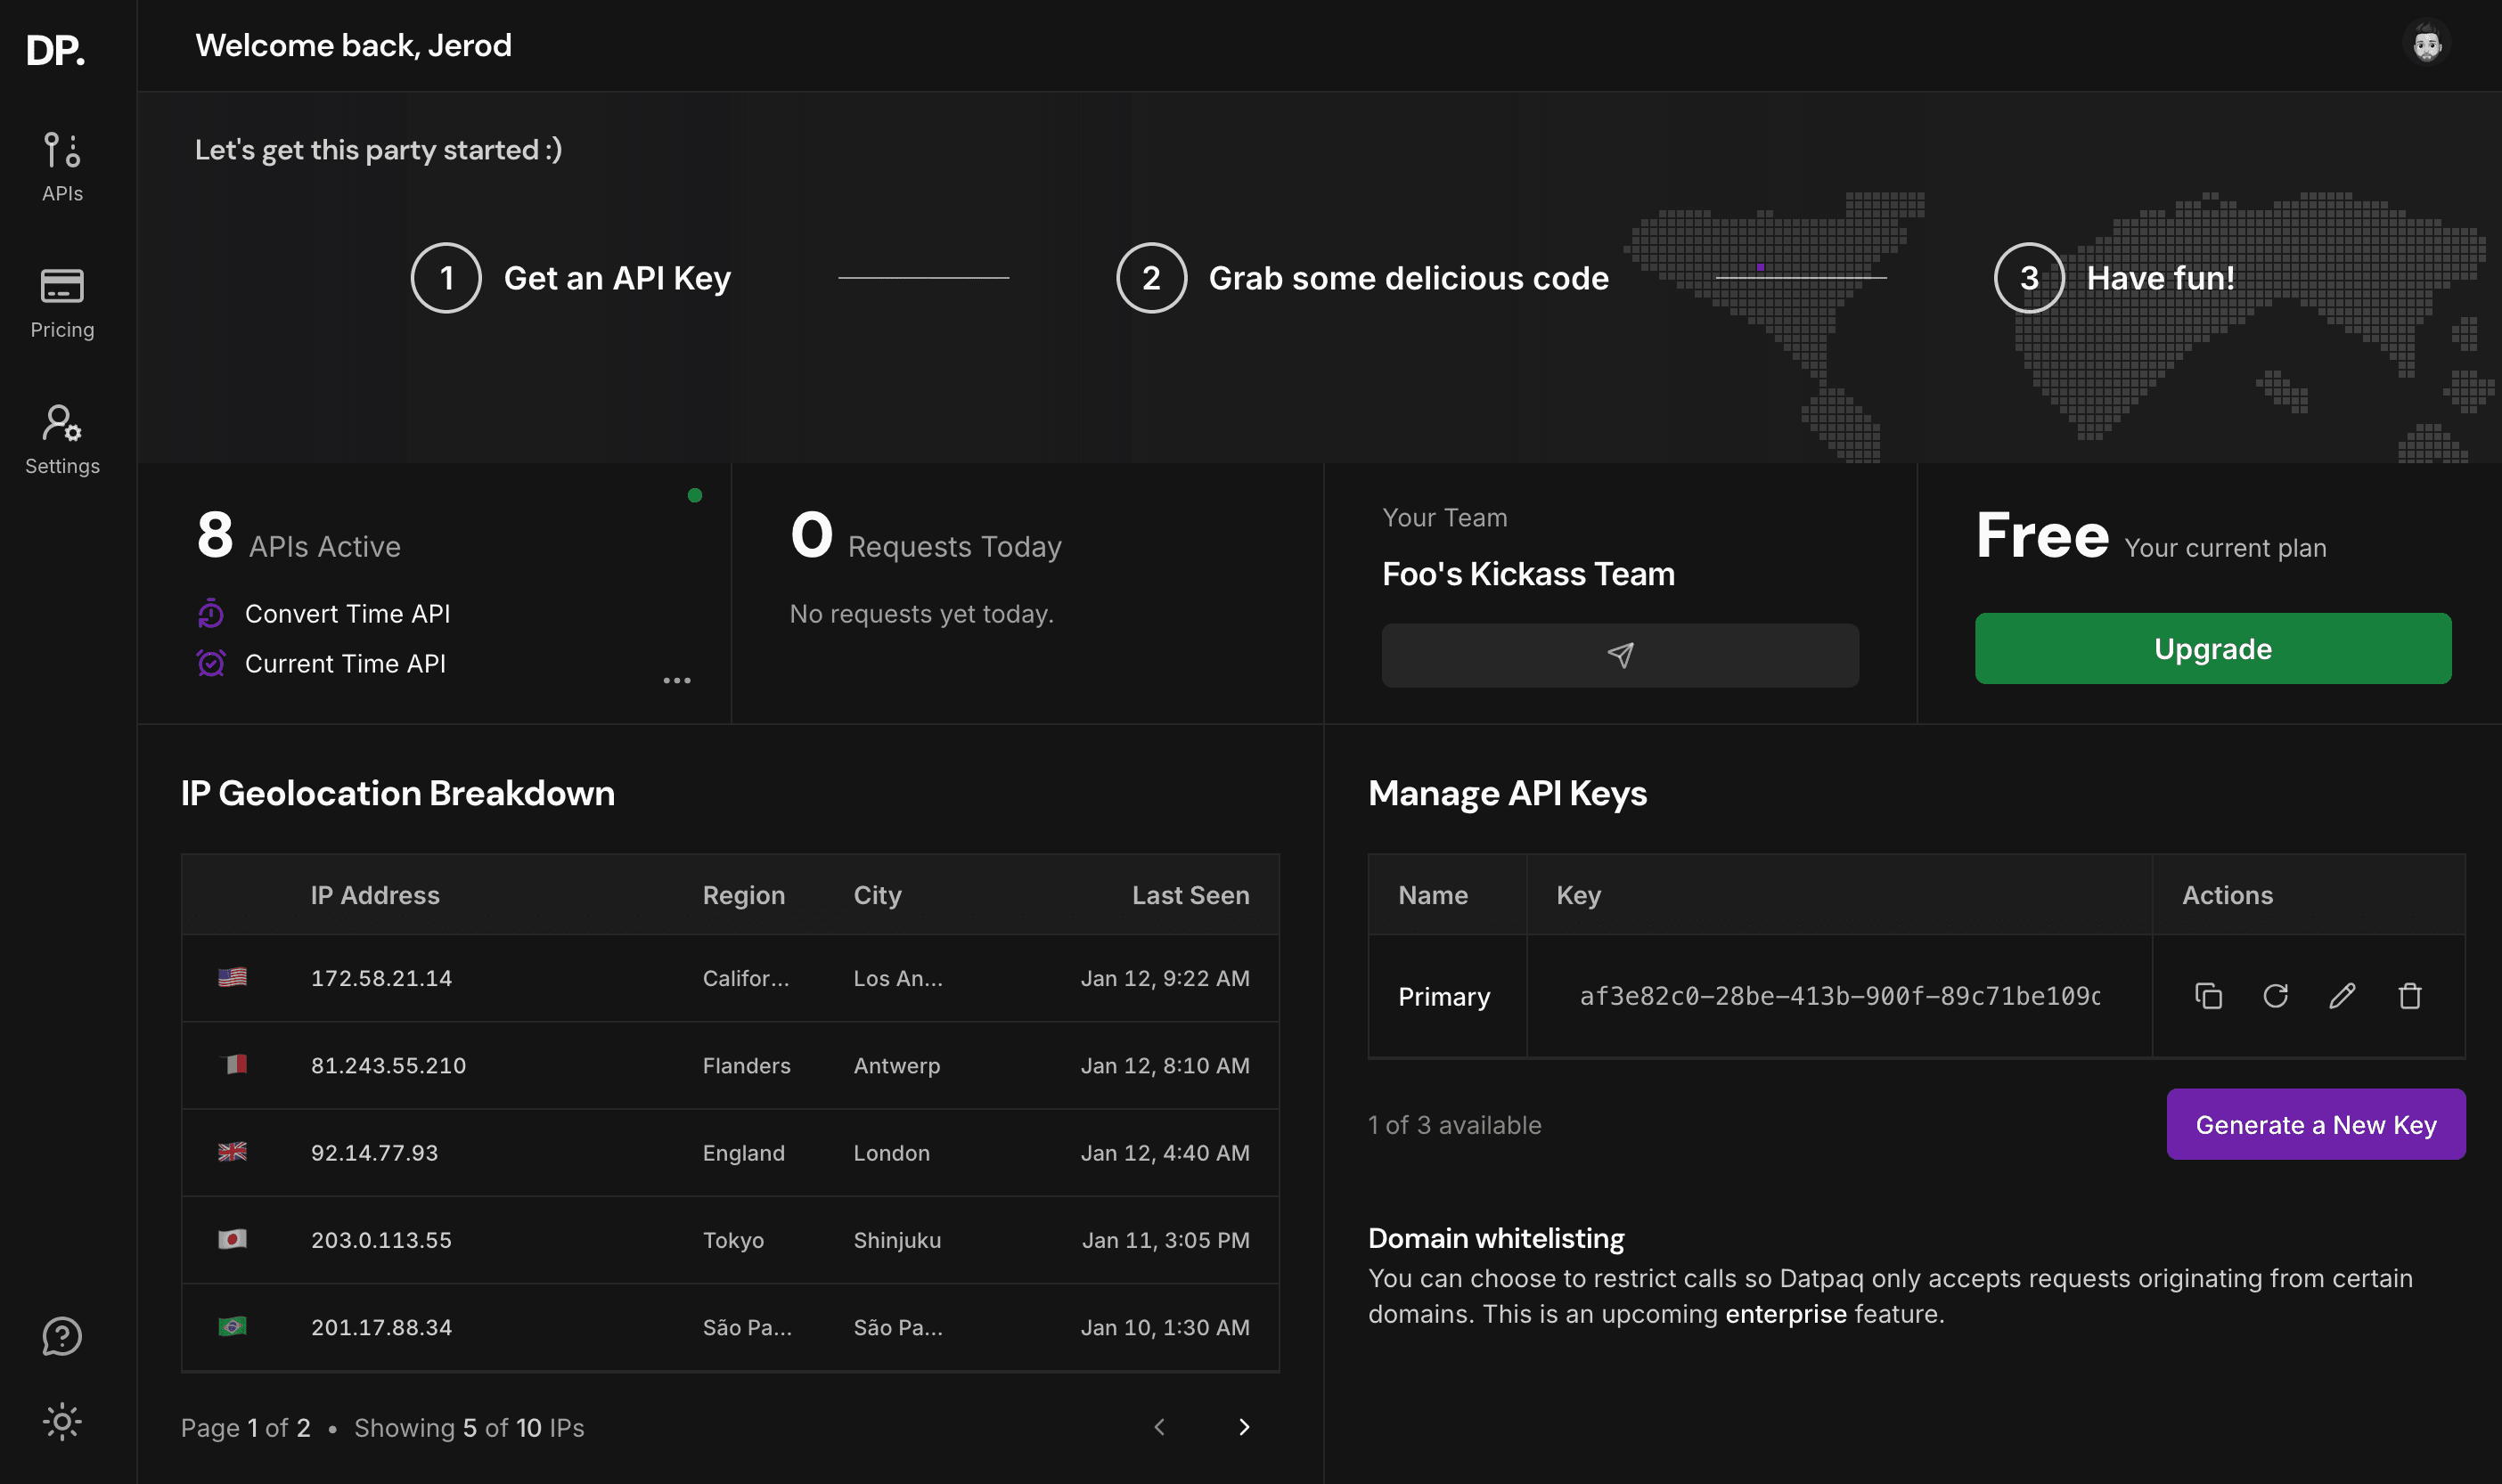Select the Current Time API entry
The width and height of the screenshot is (2502, 1484).
click(x=345, y=662)
